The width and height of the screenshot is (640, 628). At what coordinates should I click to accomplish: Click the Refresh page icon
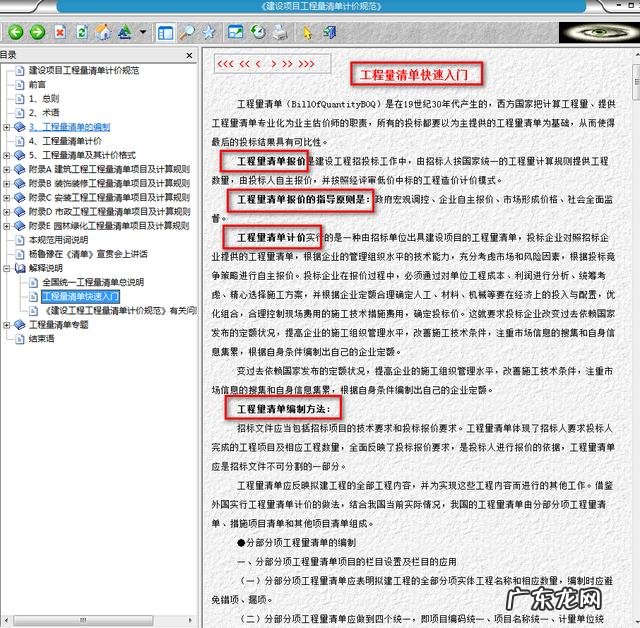(83, 32)
